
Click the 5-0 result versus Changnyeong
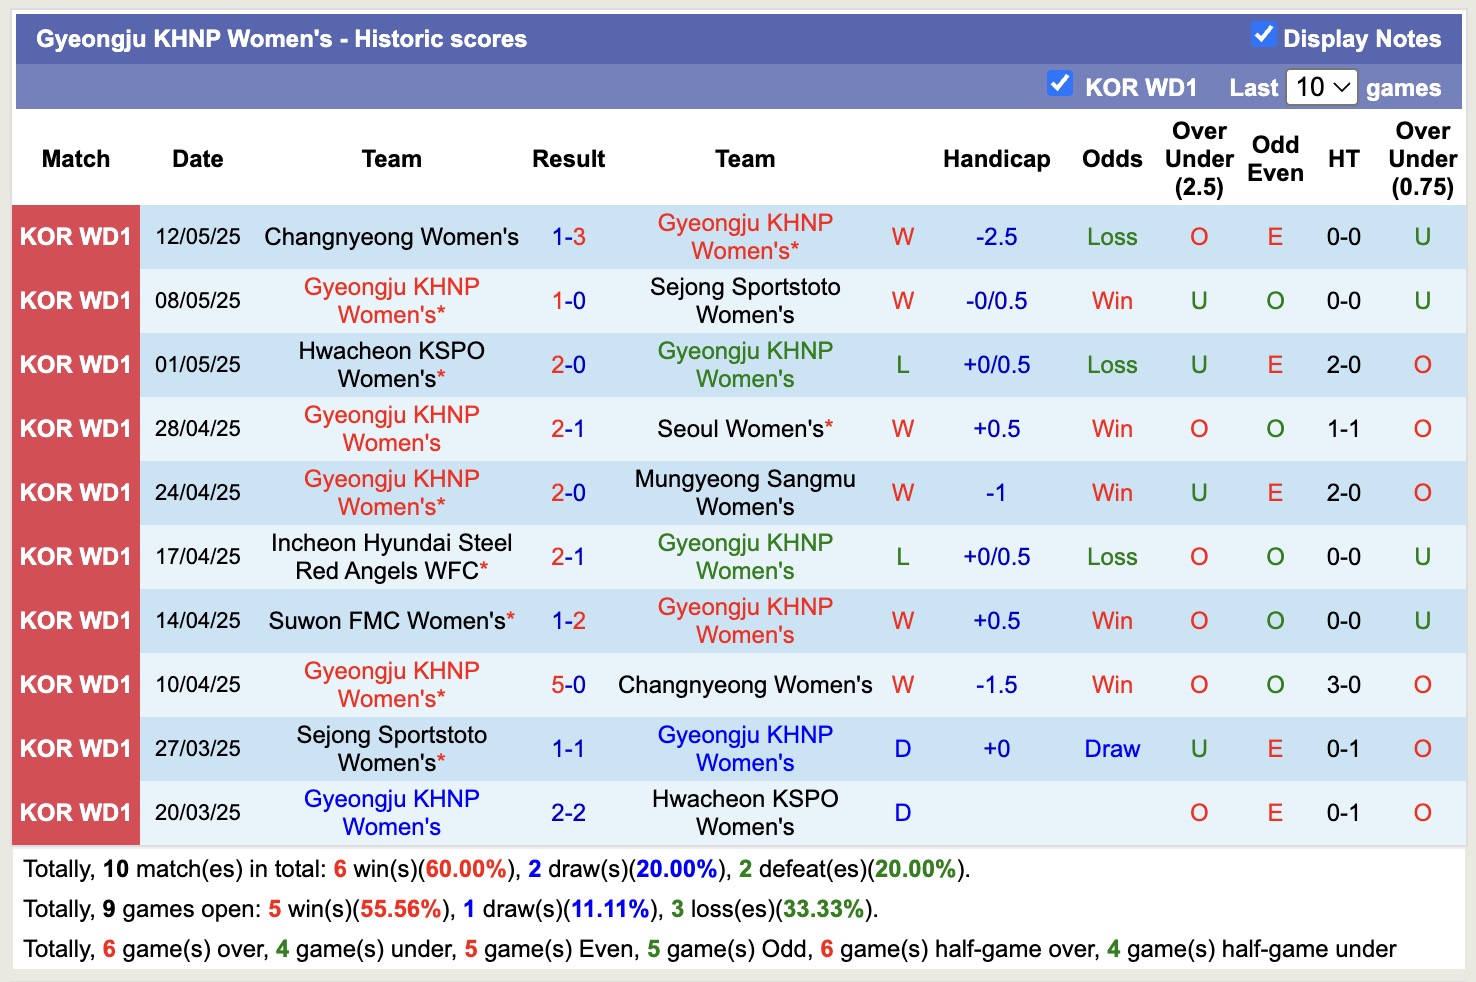(x=568, y=685)
